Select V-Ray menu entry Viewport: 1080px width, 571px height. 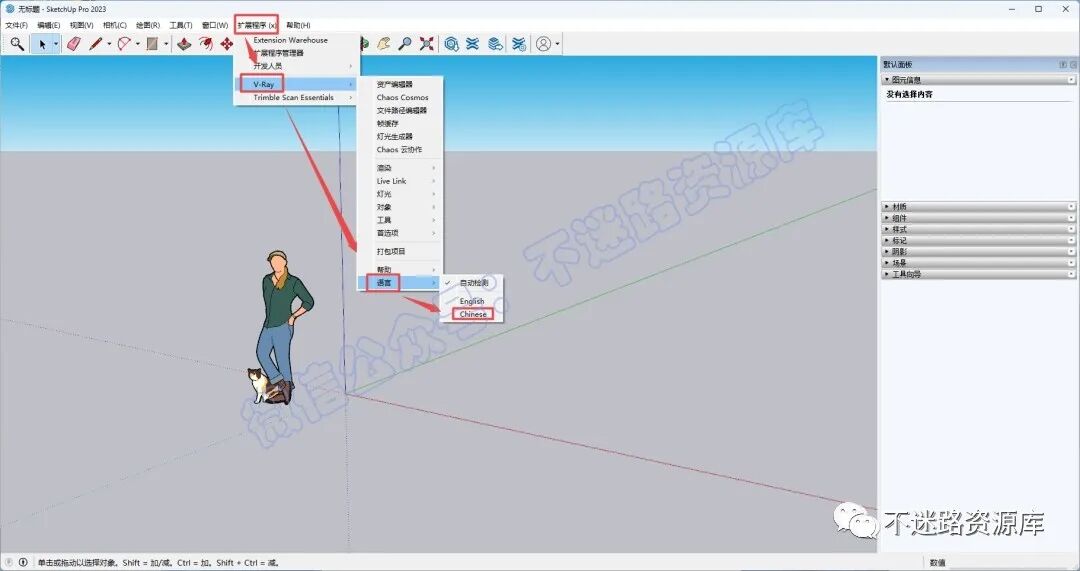pos(297,84)
